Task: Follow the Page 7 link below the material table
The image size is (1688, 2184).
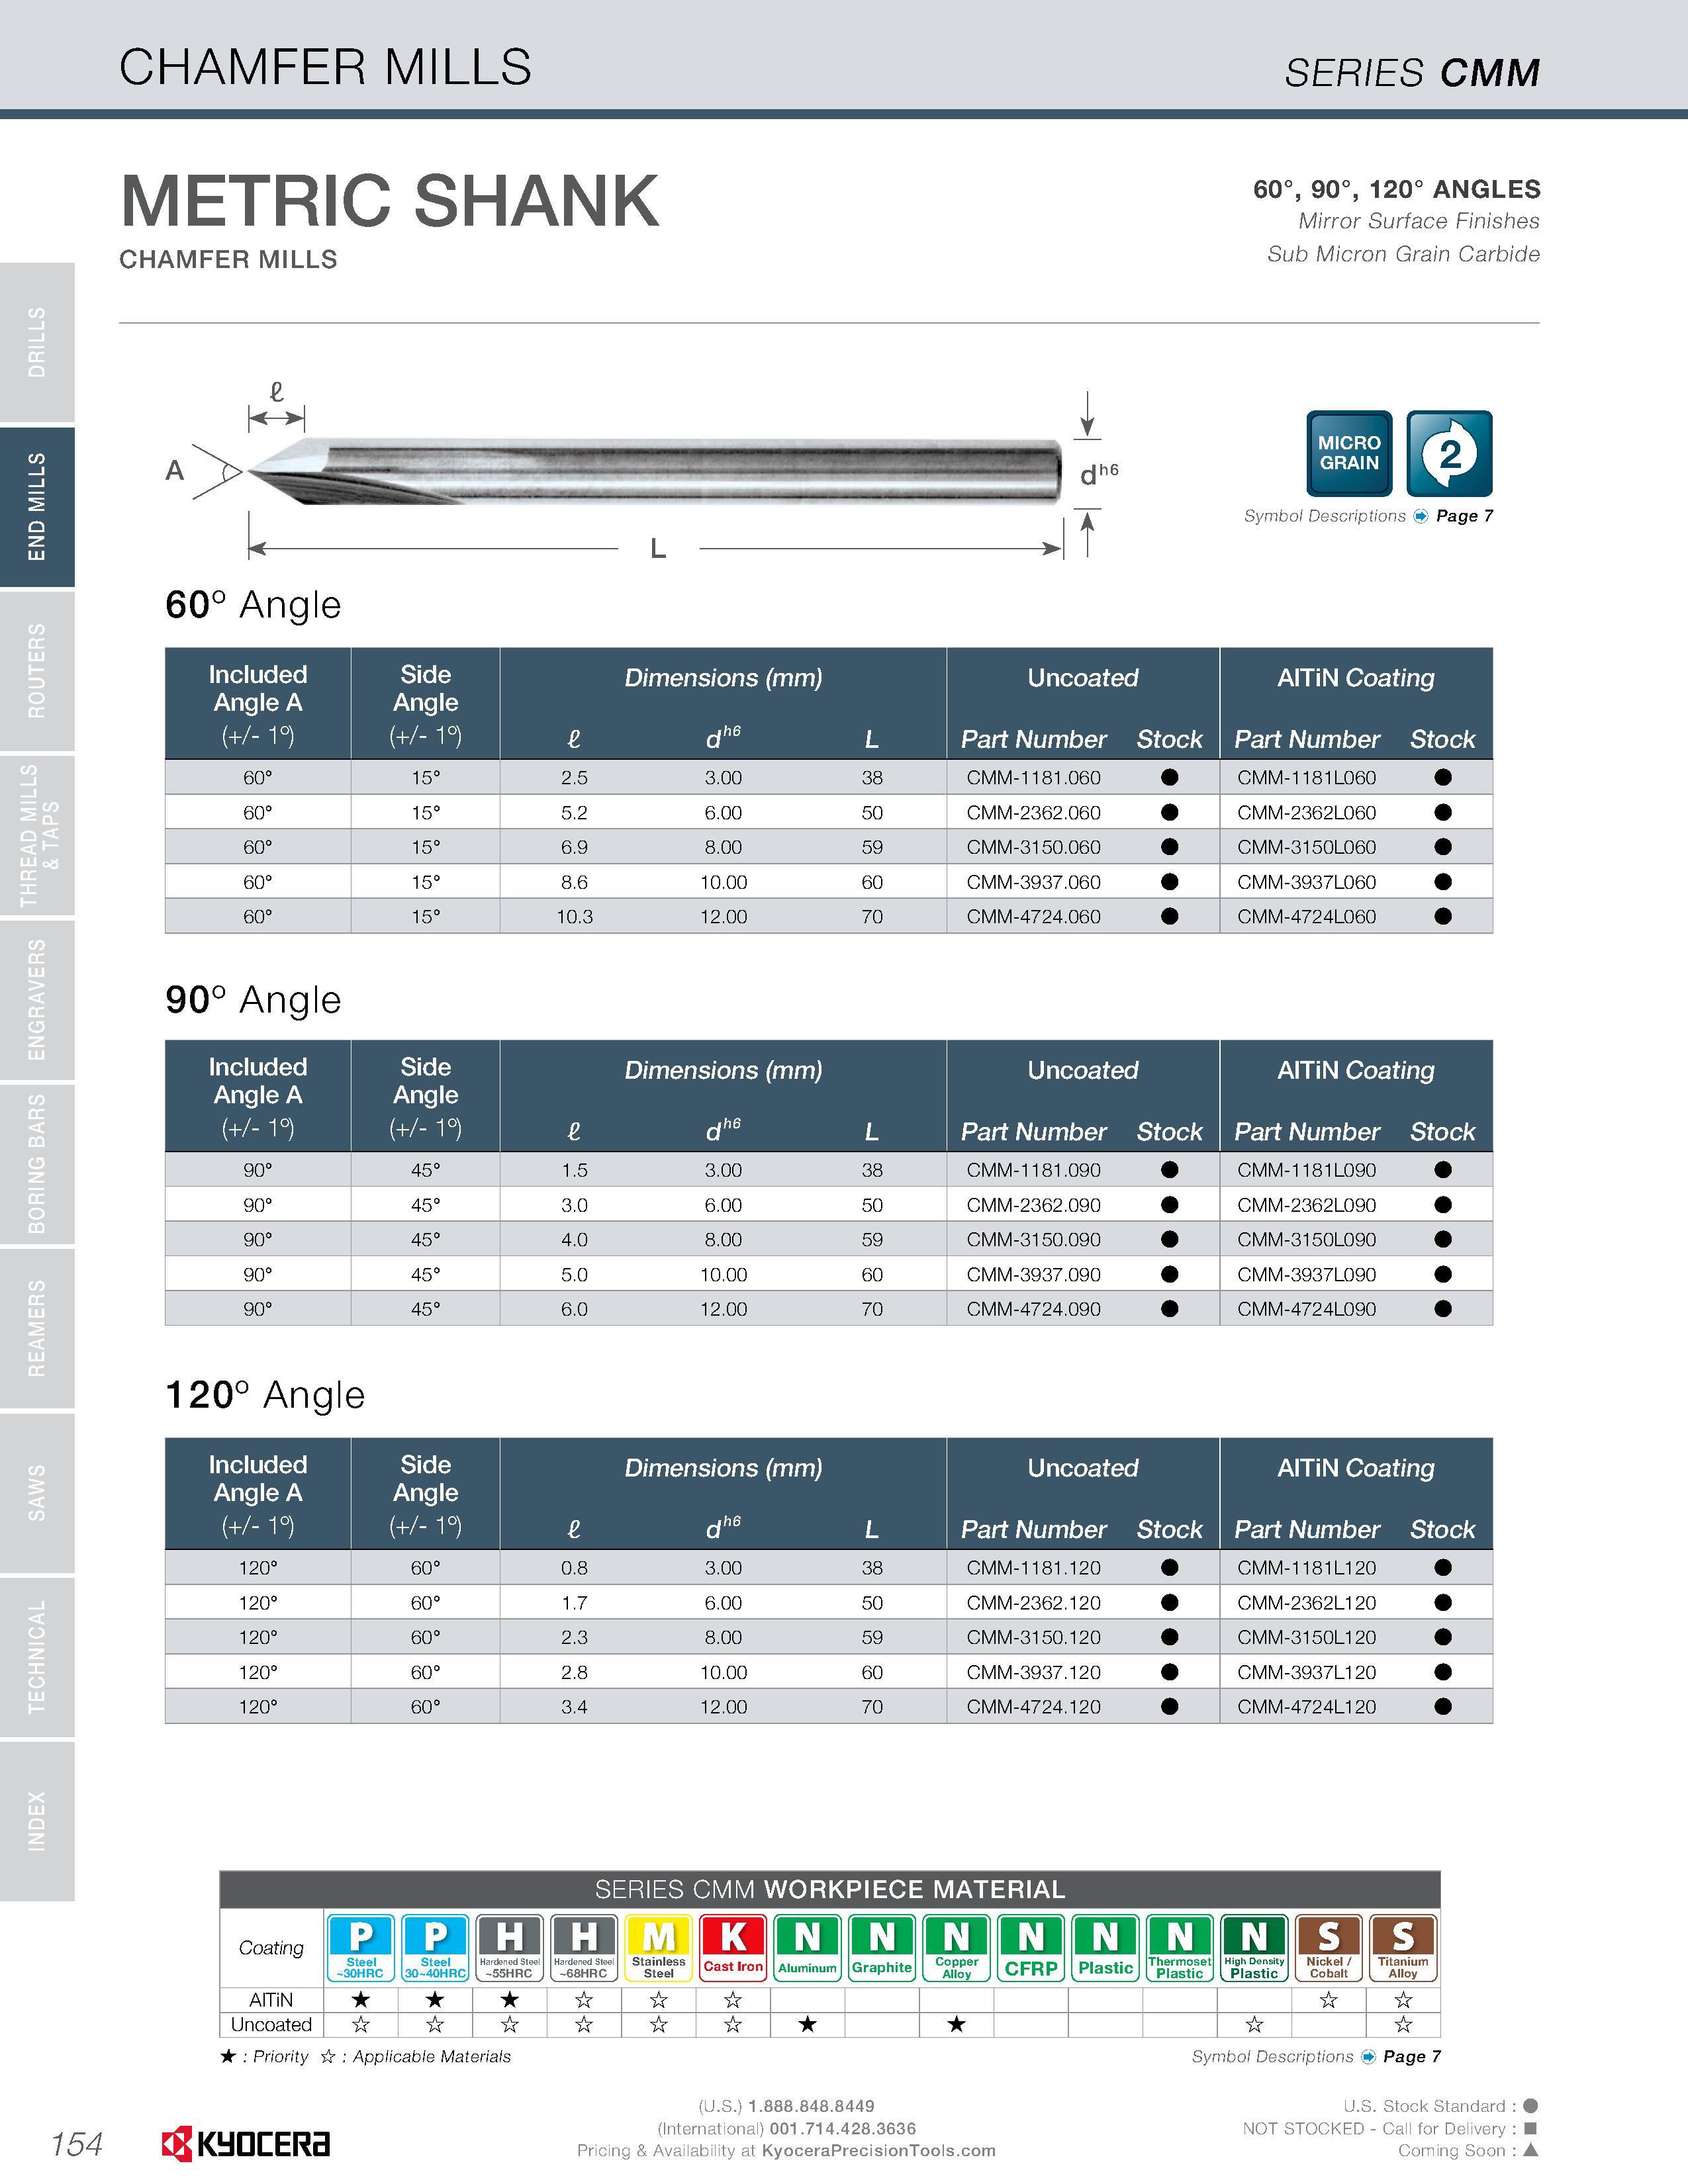Action: pos(1412,2056)
